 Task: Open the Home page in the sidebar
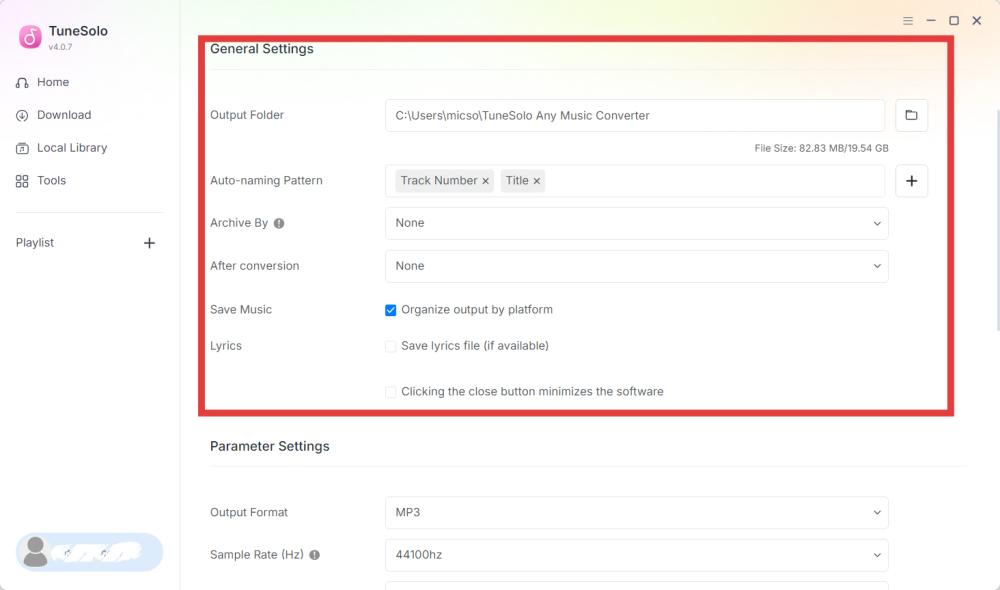pos(42,82)
